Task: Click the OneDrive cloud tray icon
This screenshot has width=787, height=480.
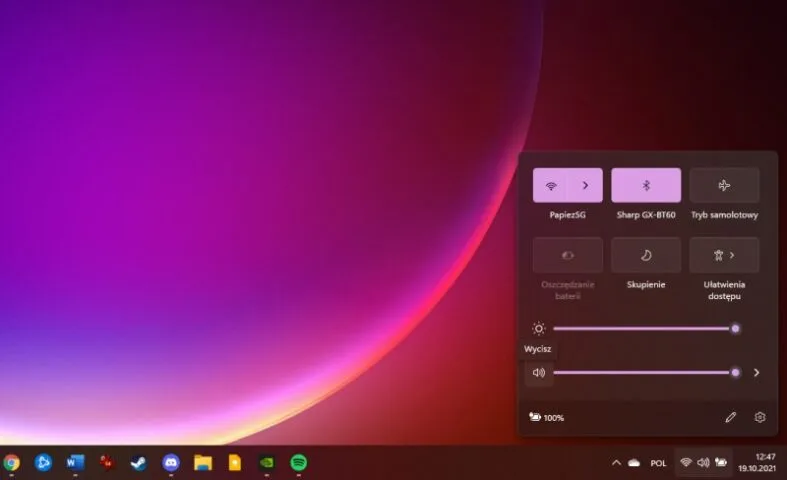Action: (634, 463)
